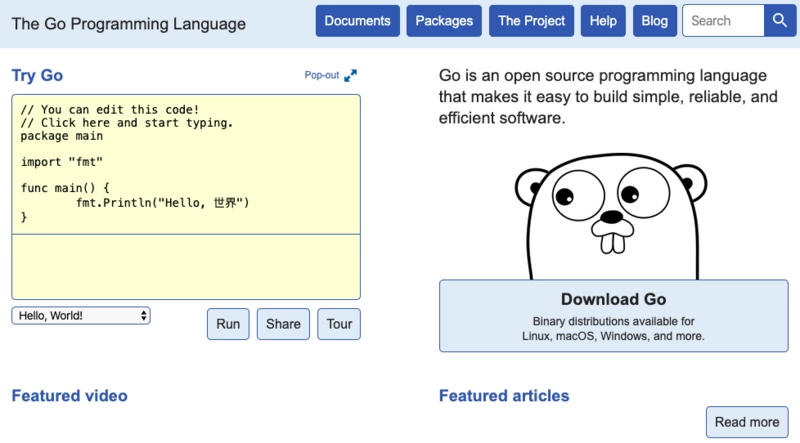Click the Featured articles heading

504,396
